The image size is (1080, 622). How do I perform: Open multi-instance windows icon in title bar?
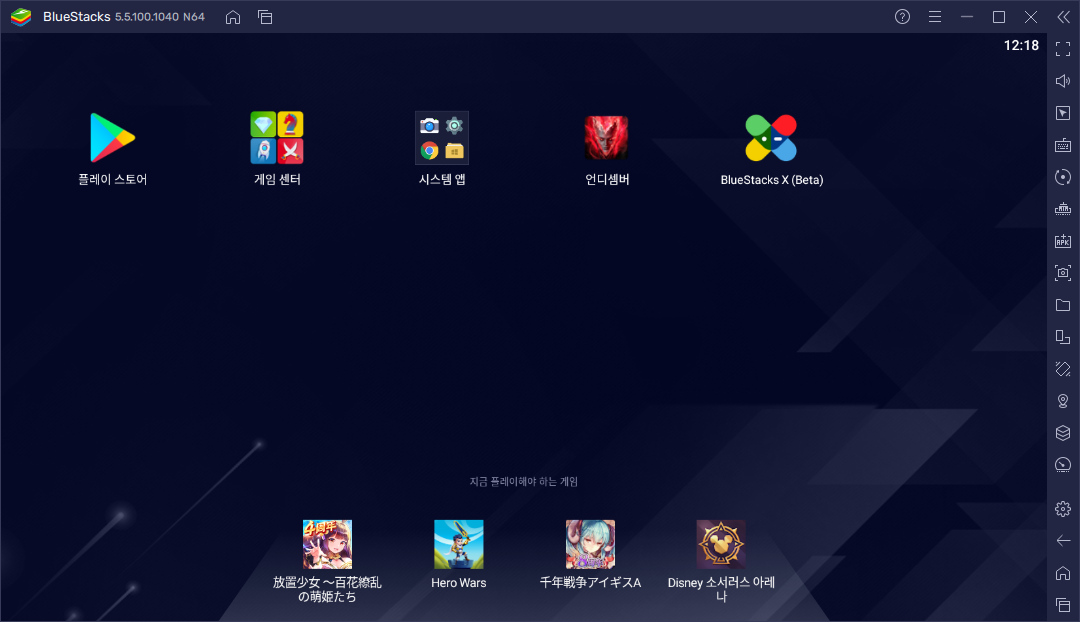265,17
